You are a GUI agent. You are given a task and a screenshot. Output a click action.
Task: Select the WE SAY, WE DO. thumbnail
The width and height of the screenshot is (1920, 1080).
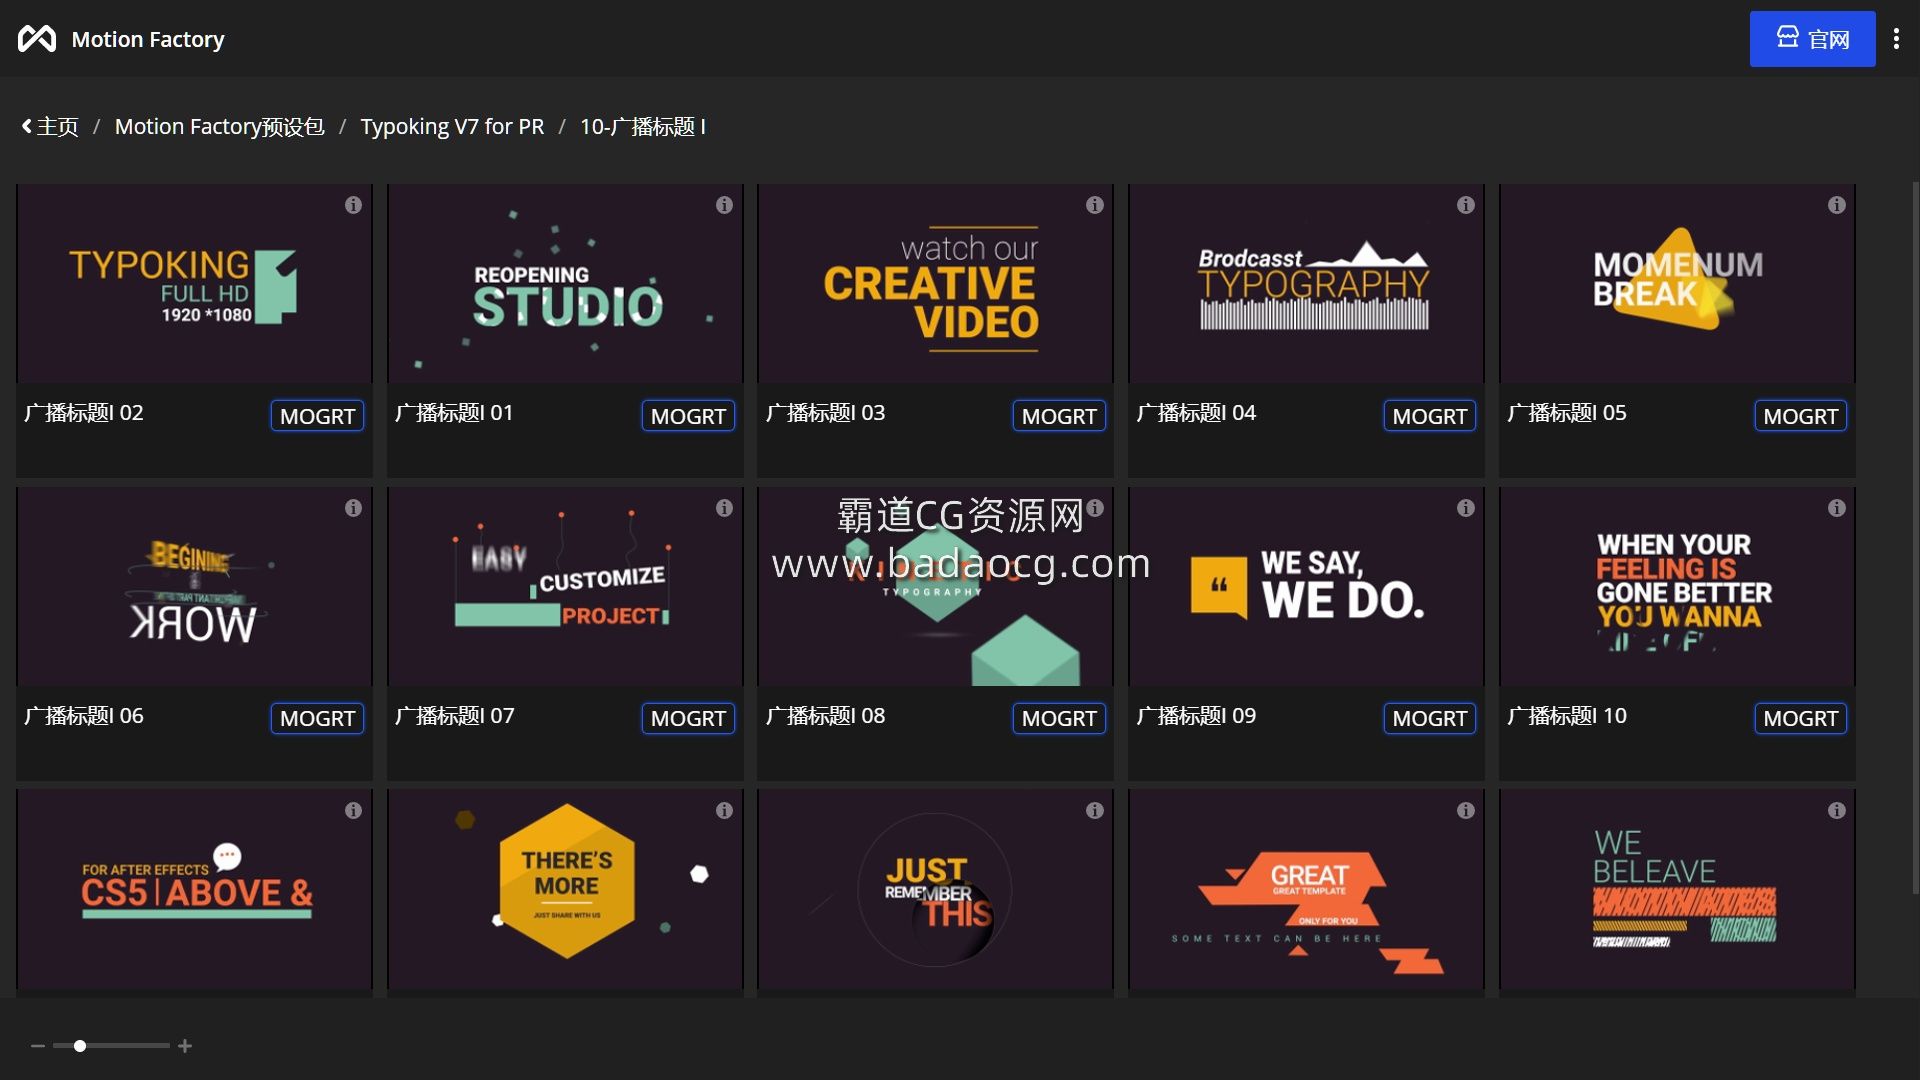[x=1306, y=586]
